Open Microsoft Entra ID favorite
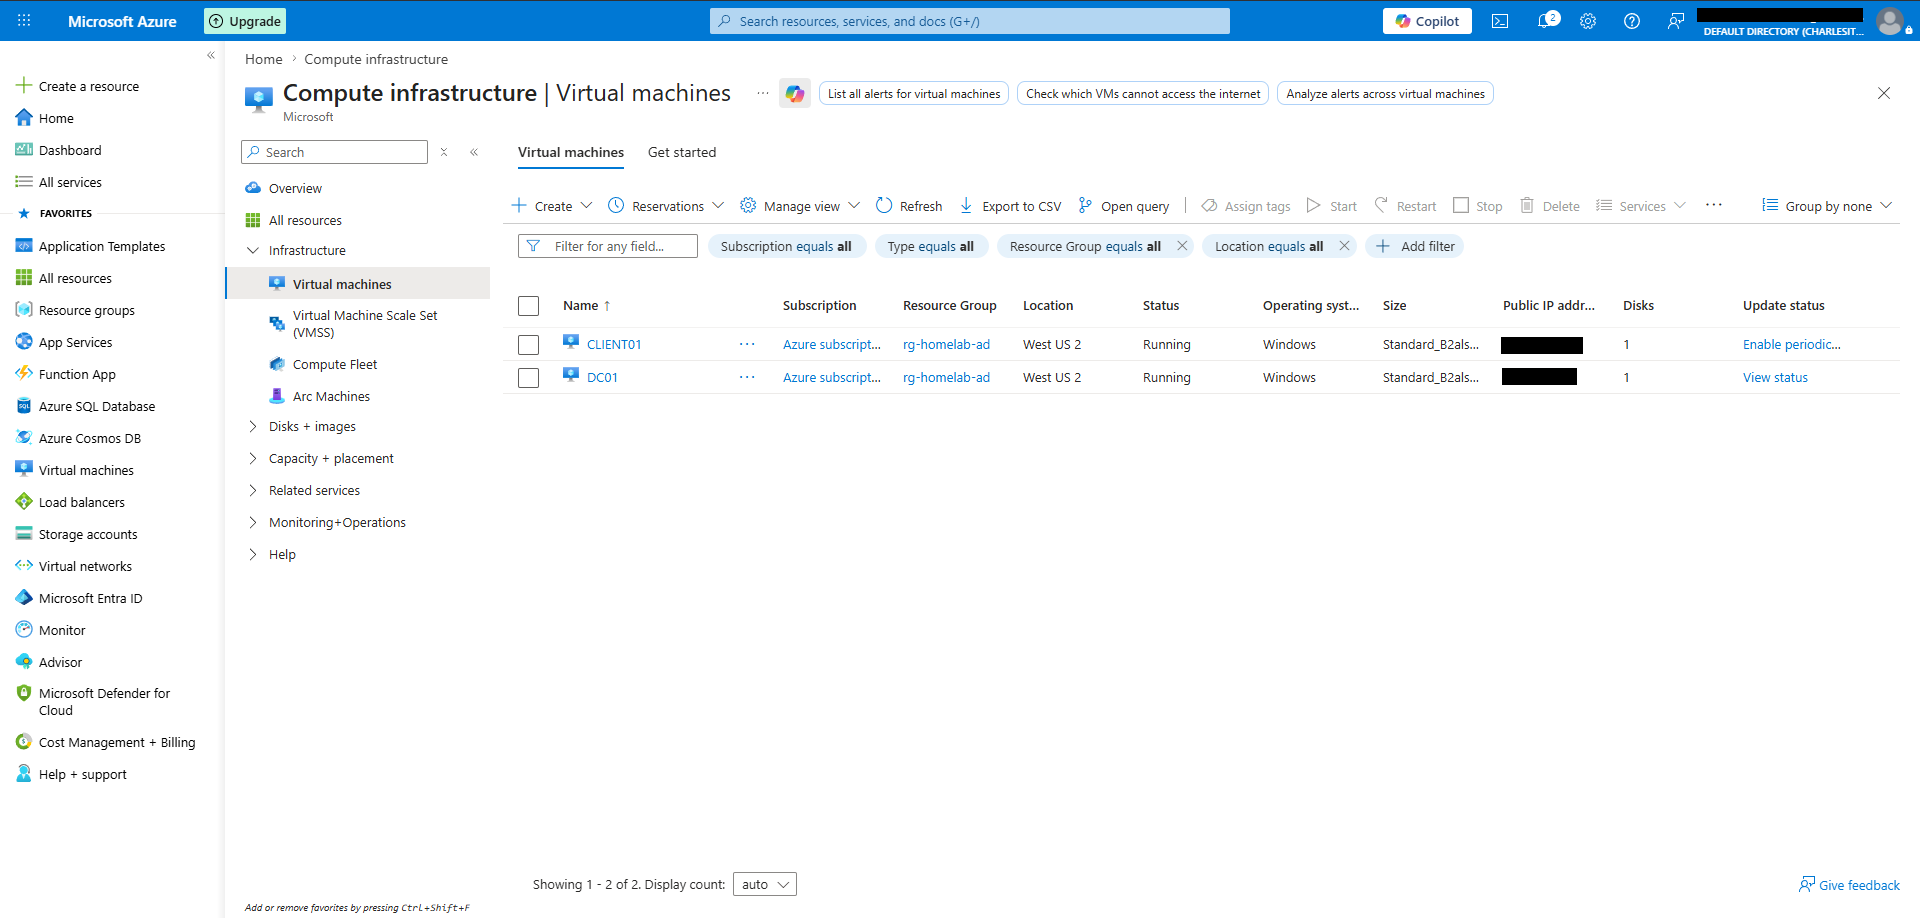Screen dimensions: 1920x918 (90, 598)
